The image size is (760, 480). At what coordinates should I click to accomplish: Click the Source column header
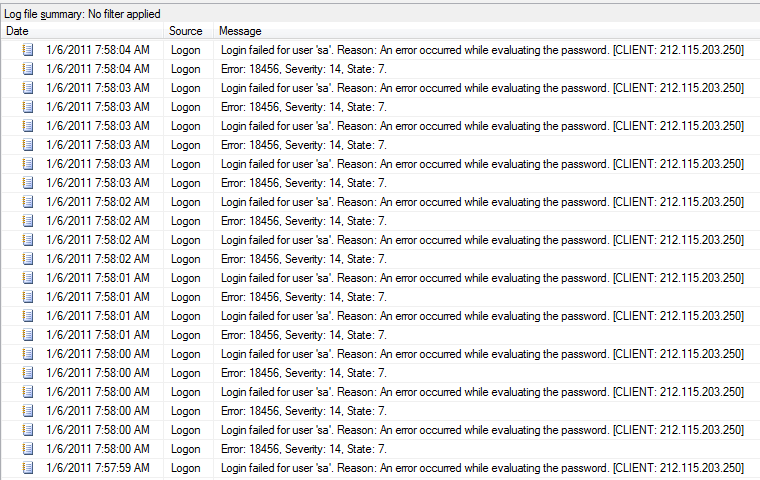pyautogui.click(x=186, y=32)
